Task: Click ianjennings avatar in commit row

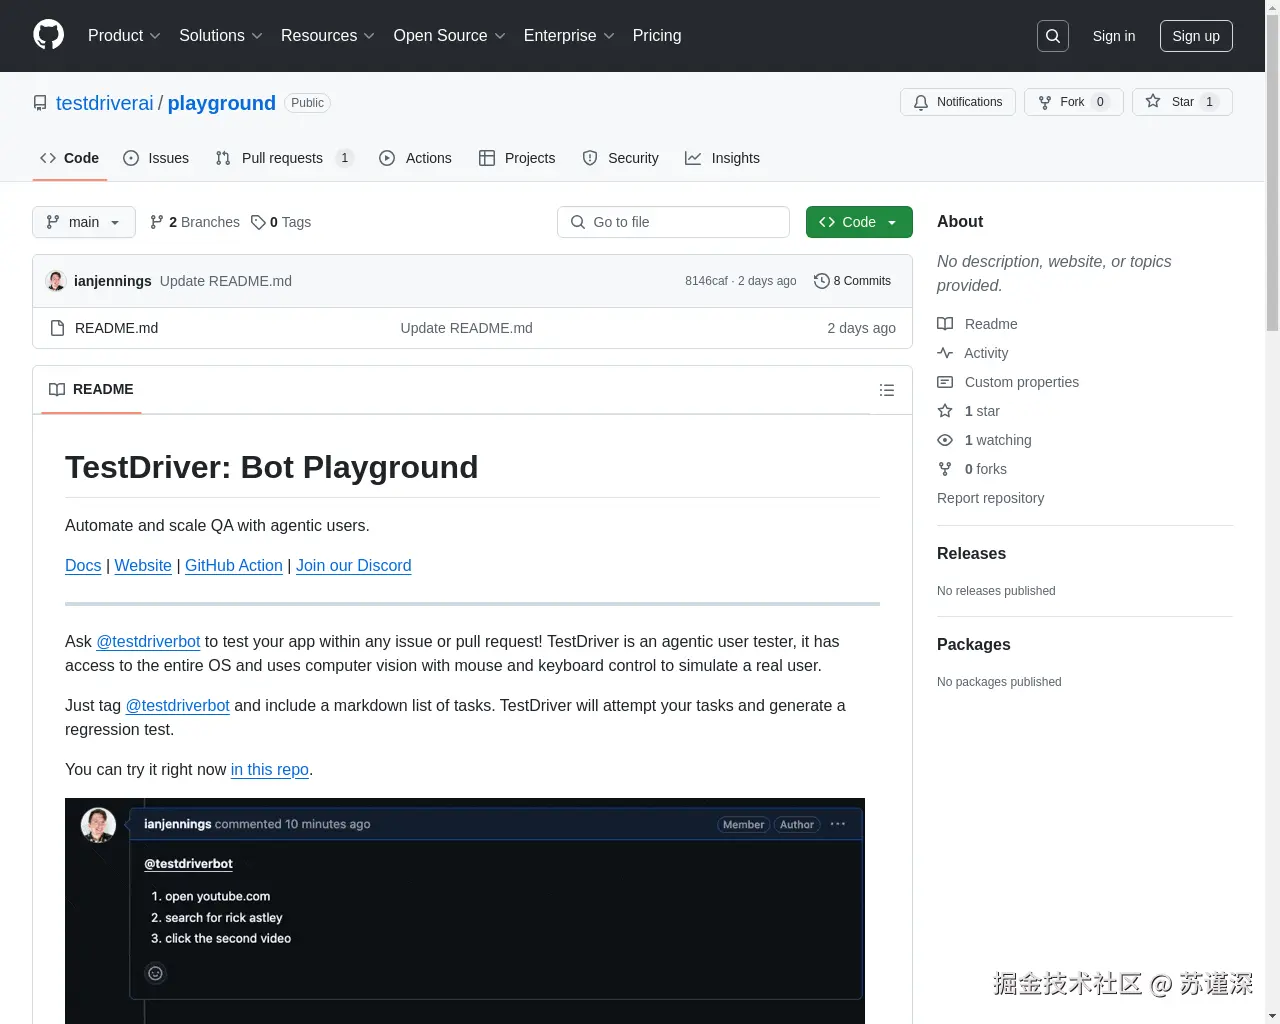Action: pos(56,281)
